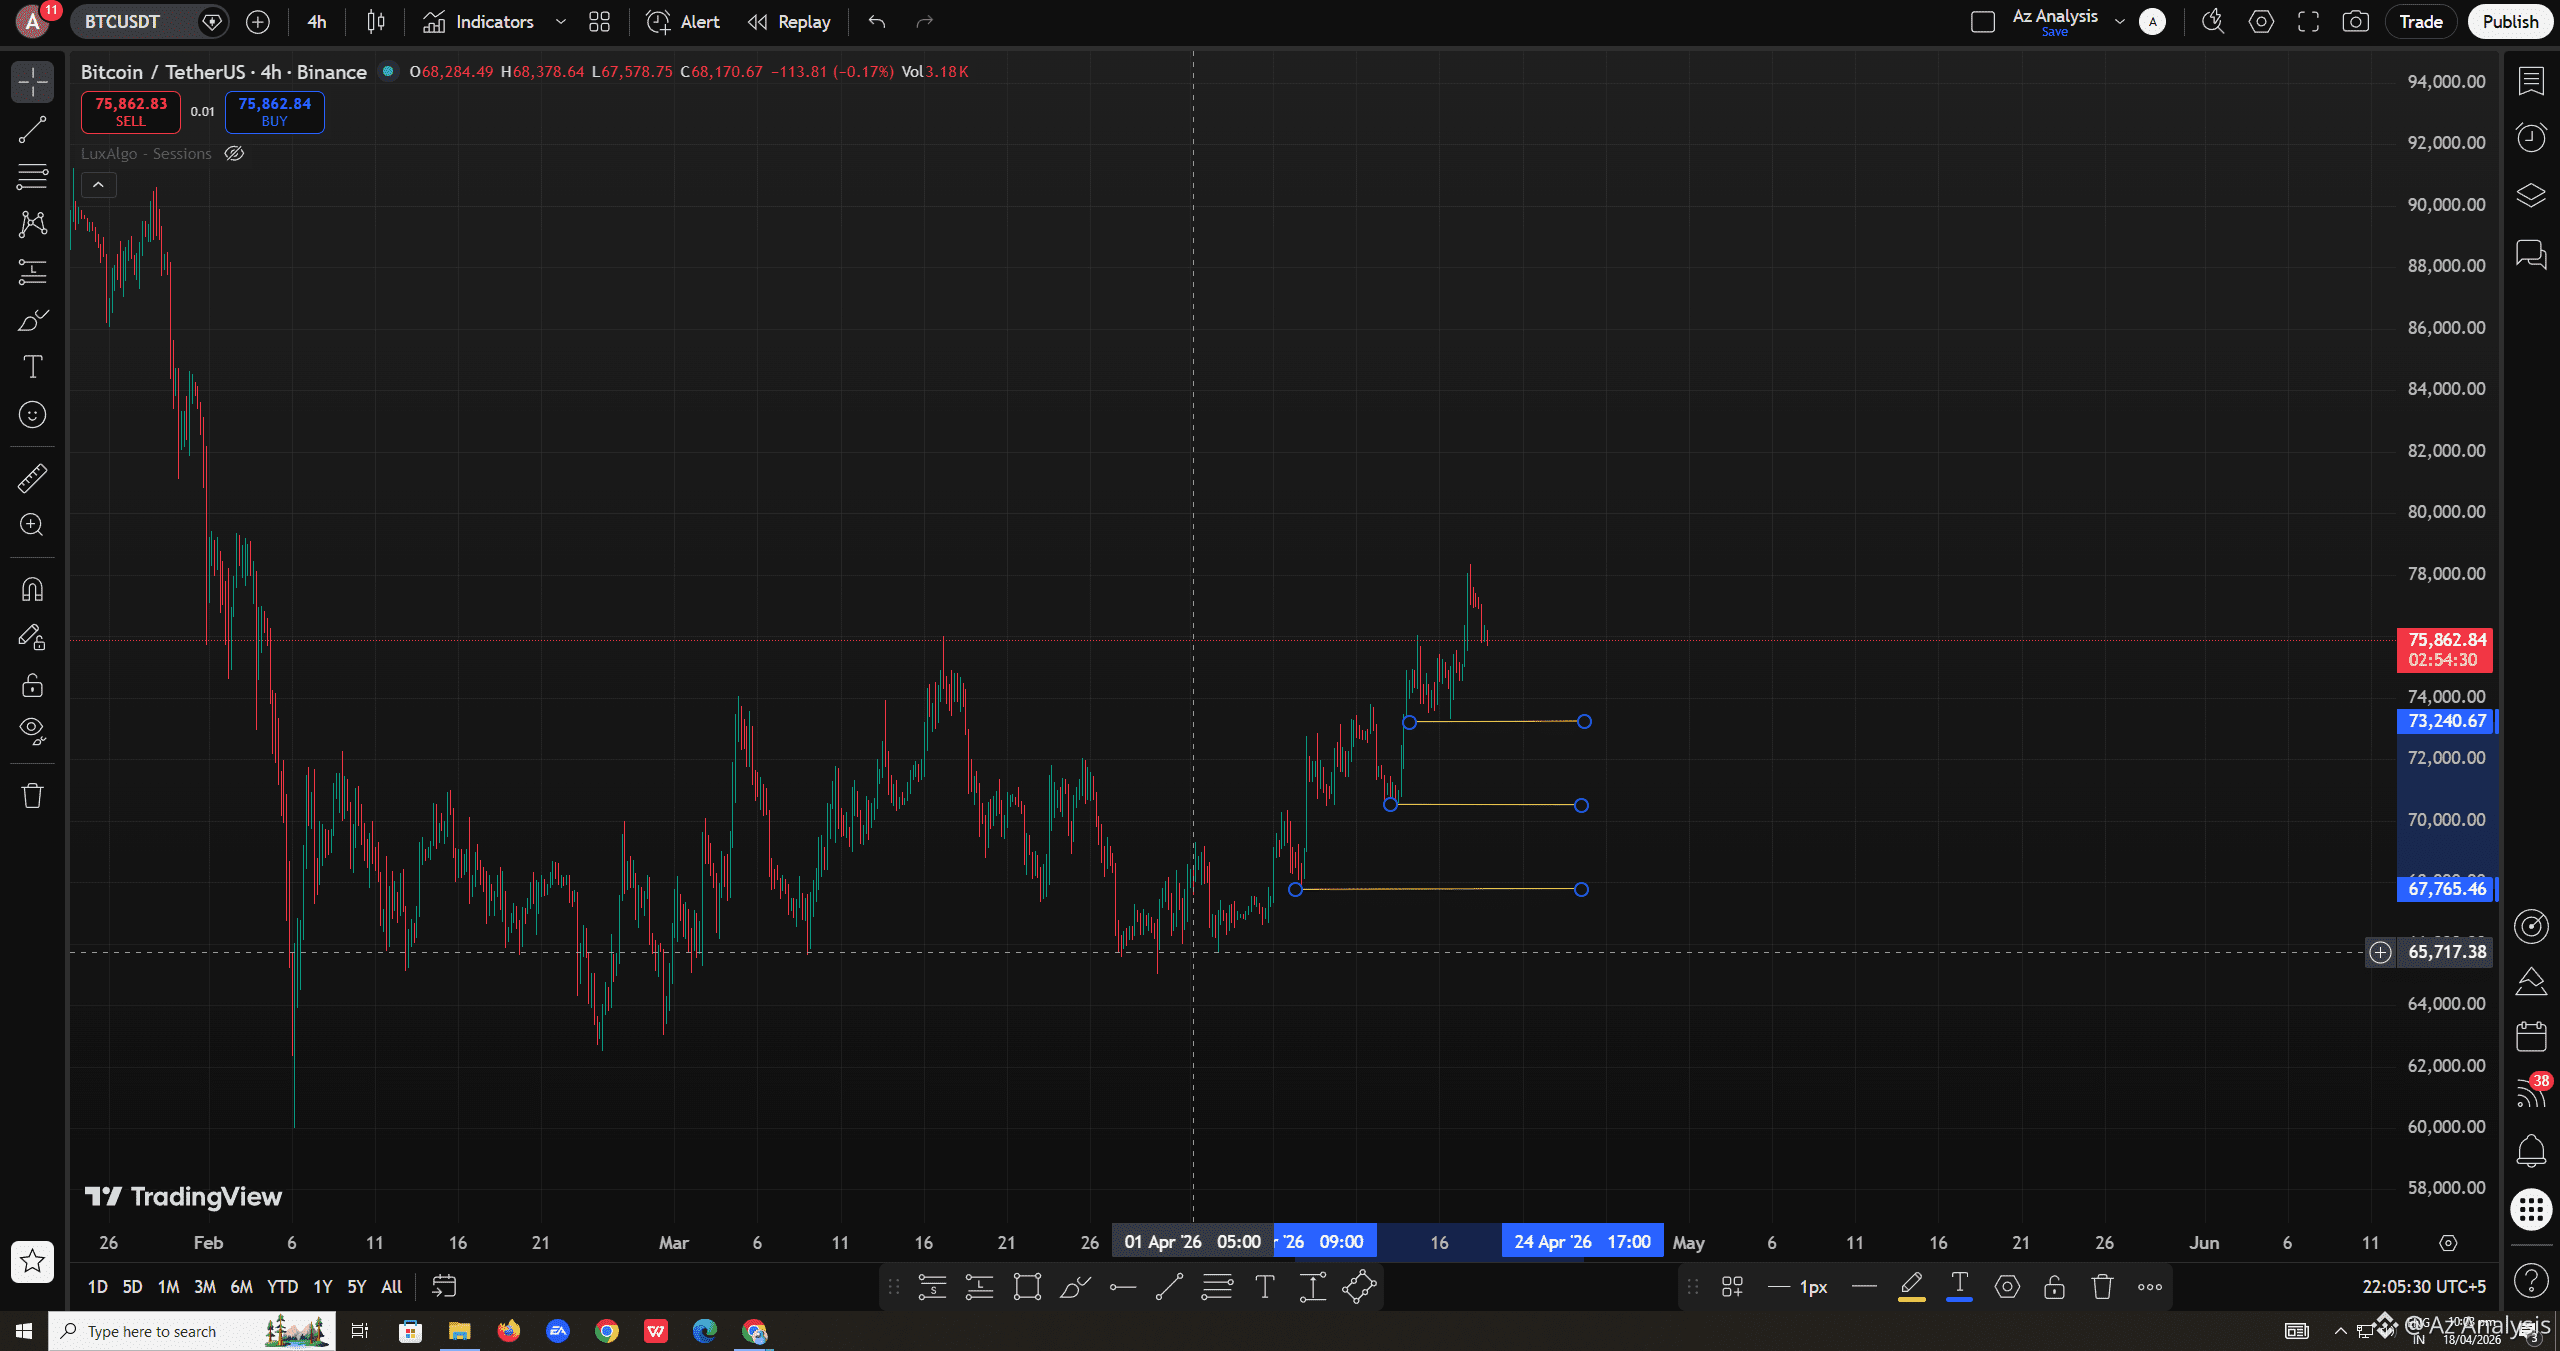Toggle the magnet mode
Viewport: 2560px width, 1351px height.
32,589
